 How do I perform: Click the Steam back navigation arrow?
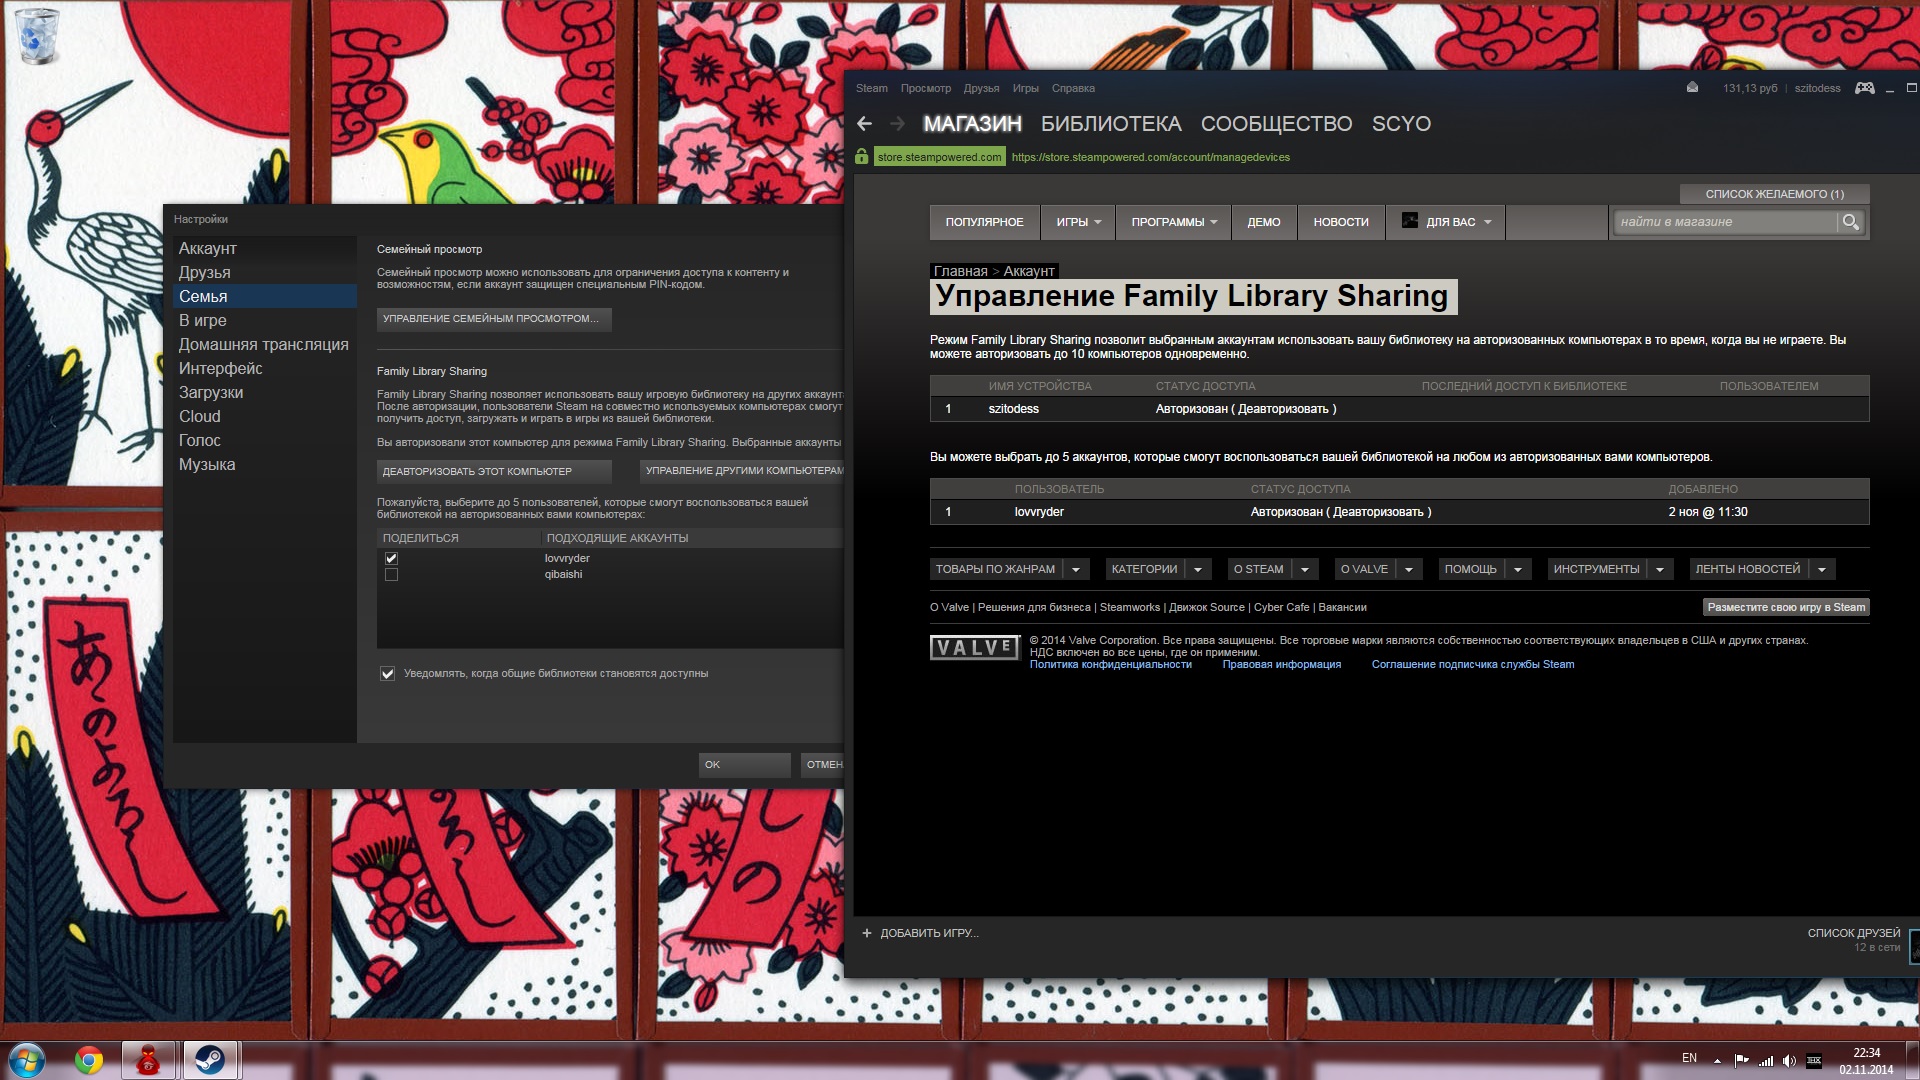click(x=865, y=124)
